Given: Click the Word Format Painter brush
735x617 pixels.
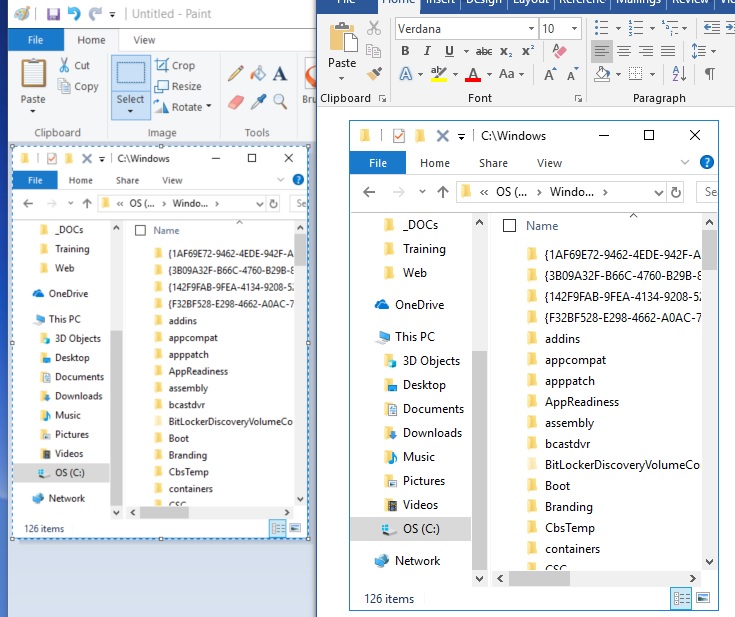Looking at the screenshot, I should point(374,73).
